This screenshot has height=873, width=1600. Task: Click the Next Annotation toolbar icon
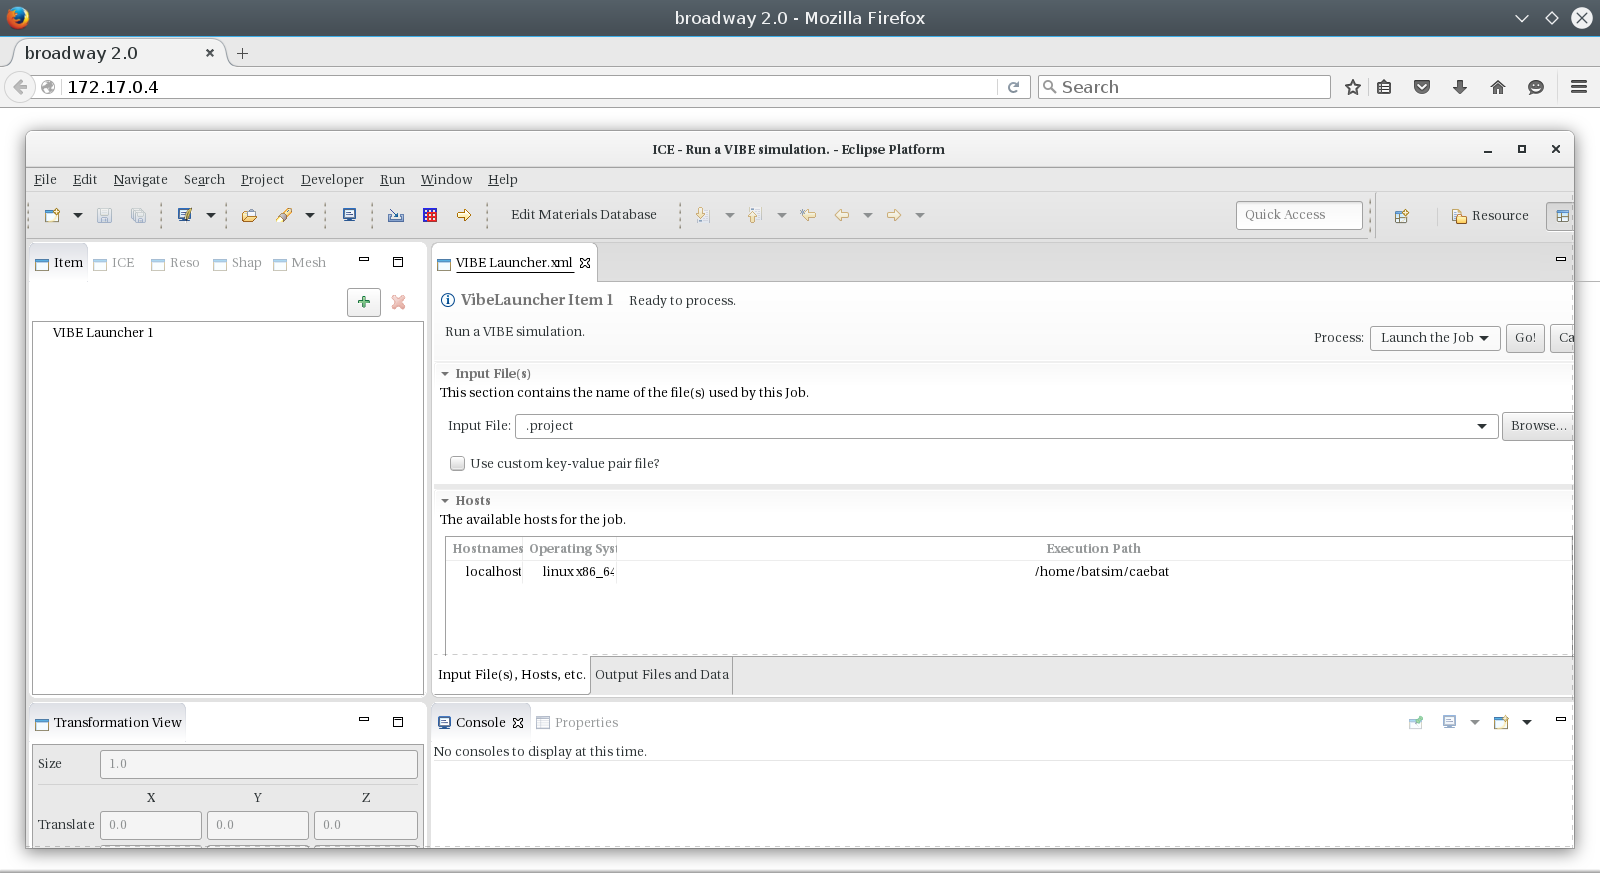(702, 215)
